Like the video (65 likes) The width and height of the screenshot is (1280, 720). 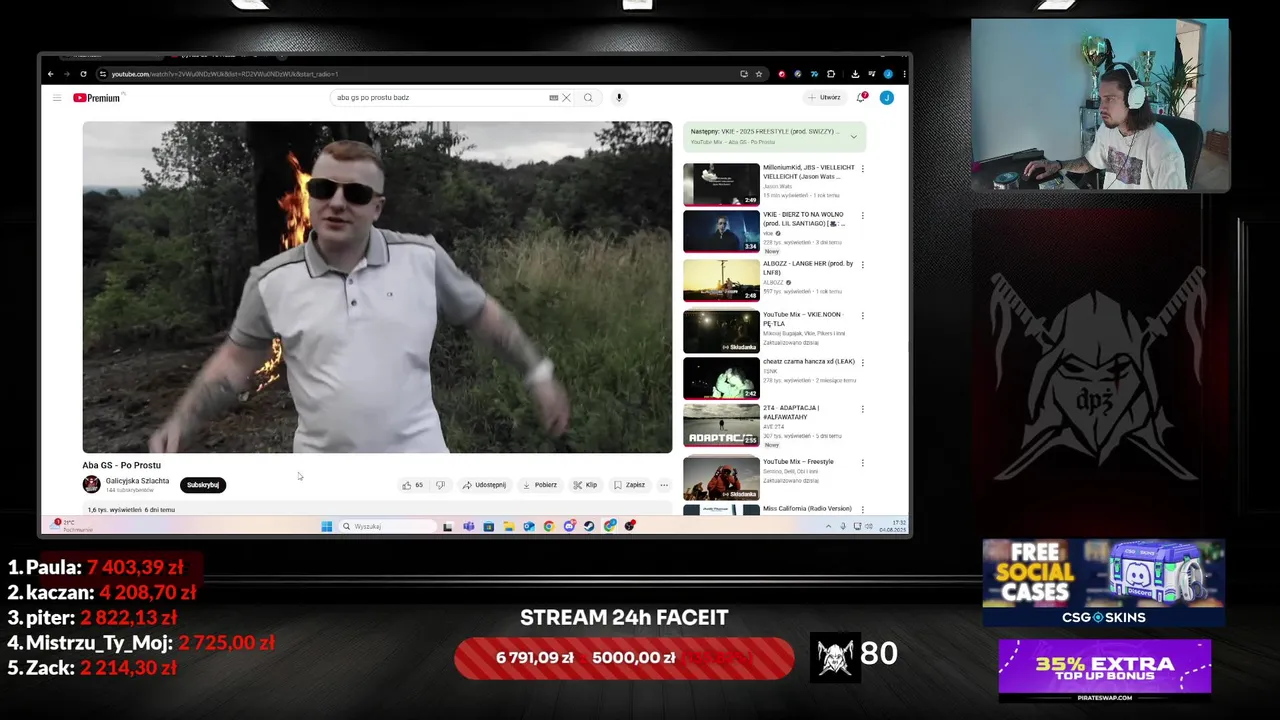tap(412, 485)
